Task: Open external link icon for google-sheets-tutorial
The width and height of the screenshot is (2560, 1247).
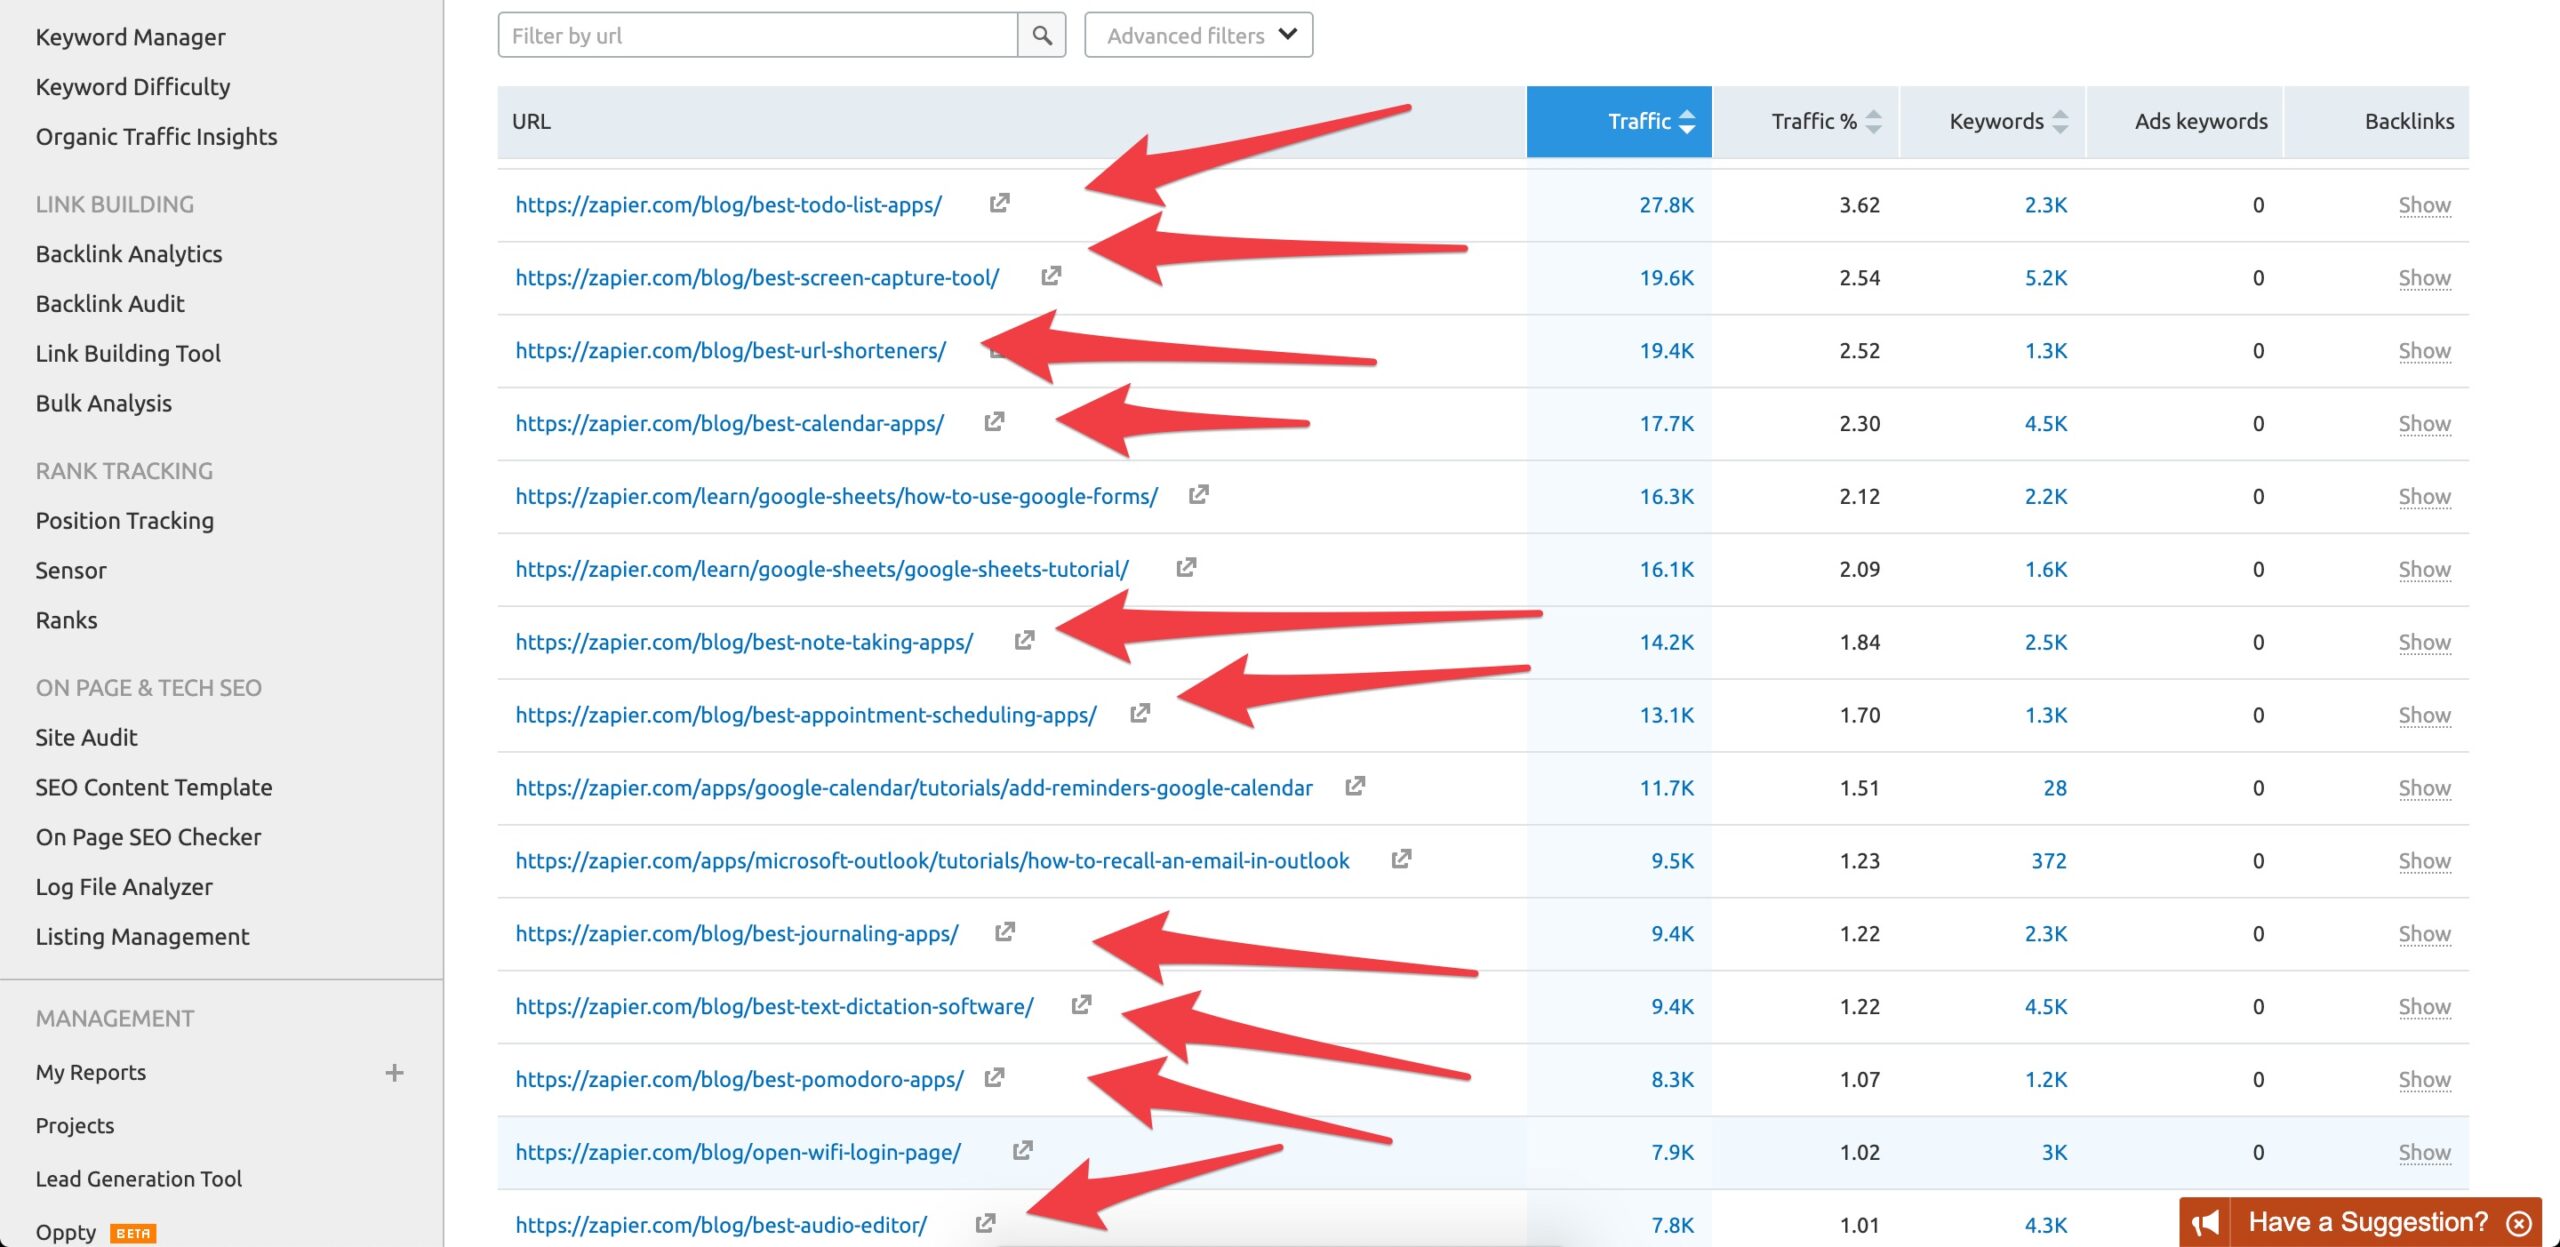Action: (1186, 567)
